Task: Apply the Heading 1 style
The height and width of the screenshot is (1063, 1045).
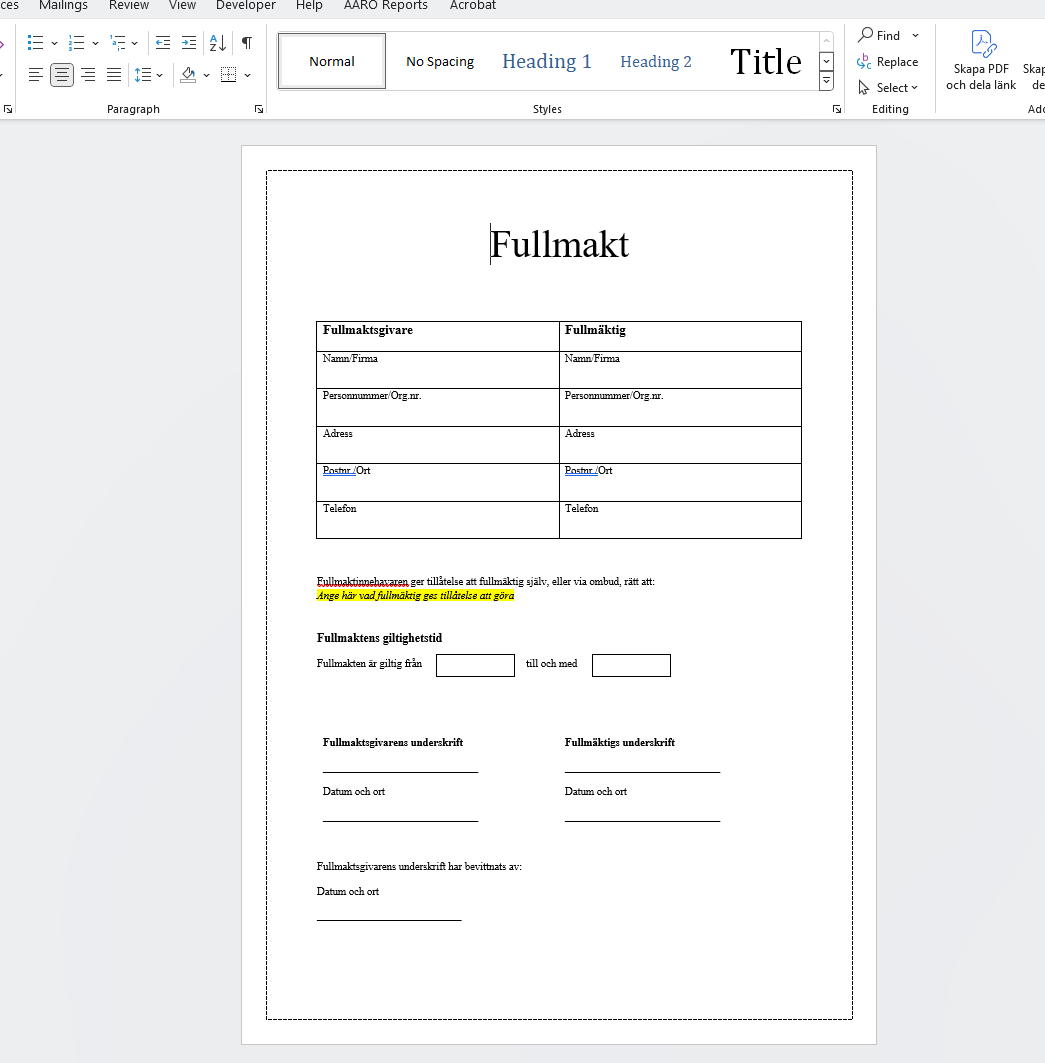Action: [x=546, y=62]
